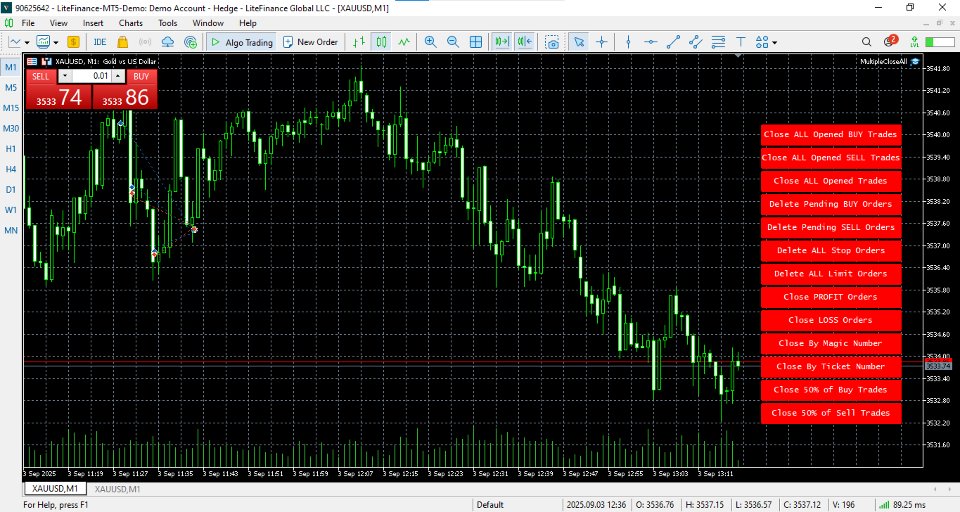Decrease lot volume with down arrow
960x512 pixels.
[x=64, y=76]
